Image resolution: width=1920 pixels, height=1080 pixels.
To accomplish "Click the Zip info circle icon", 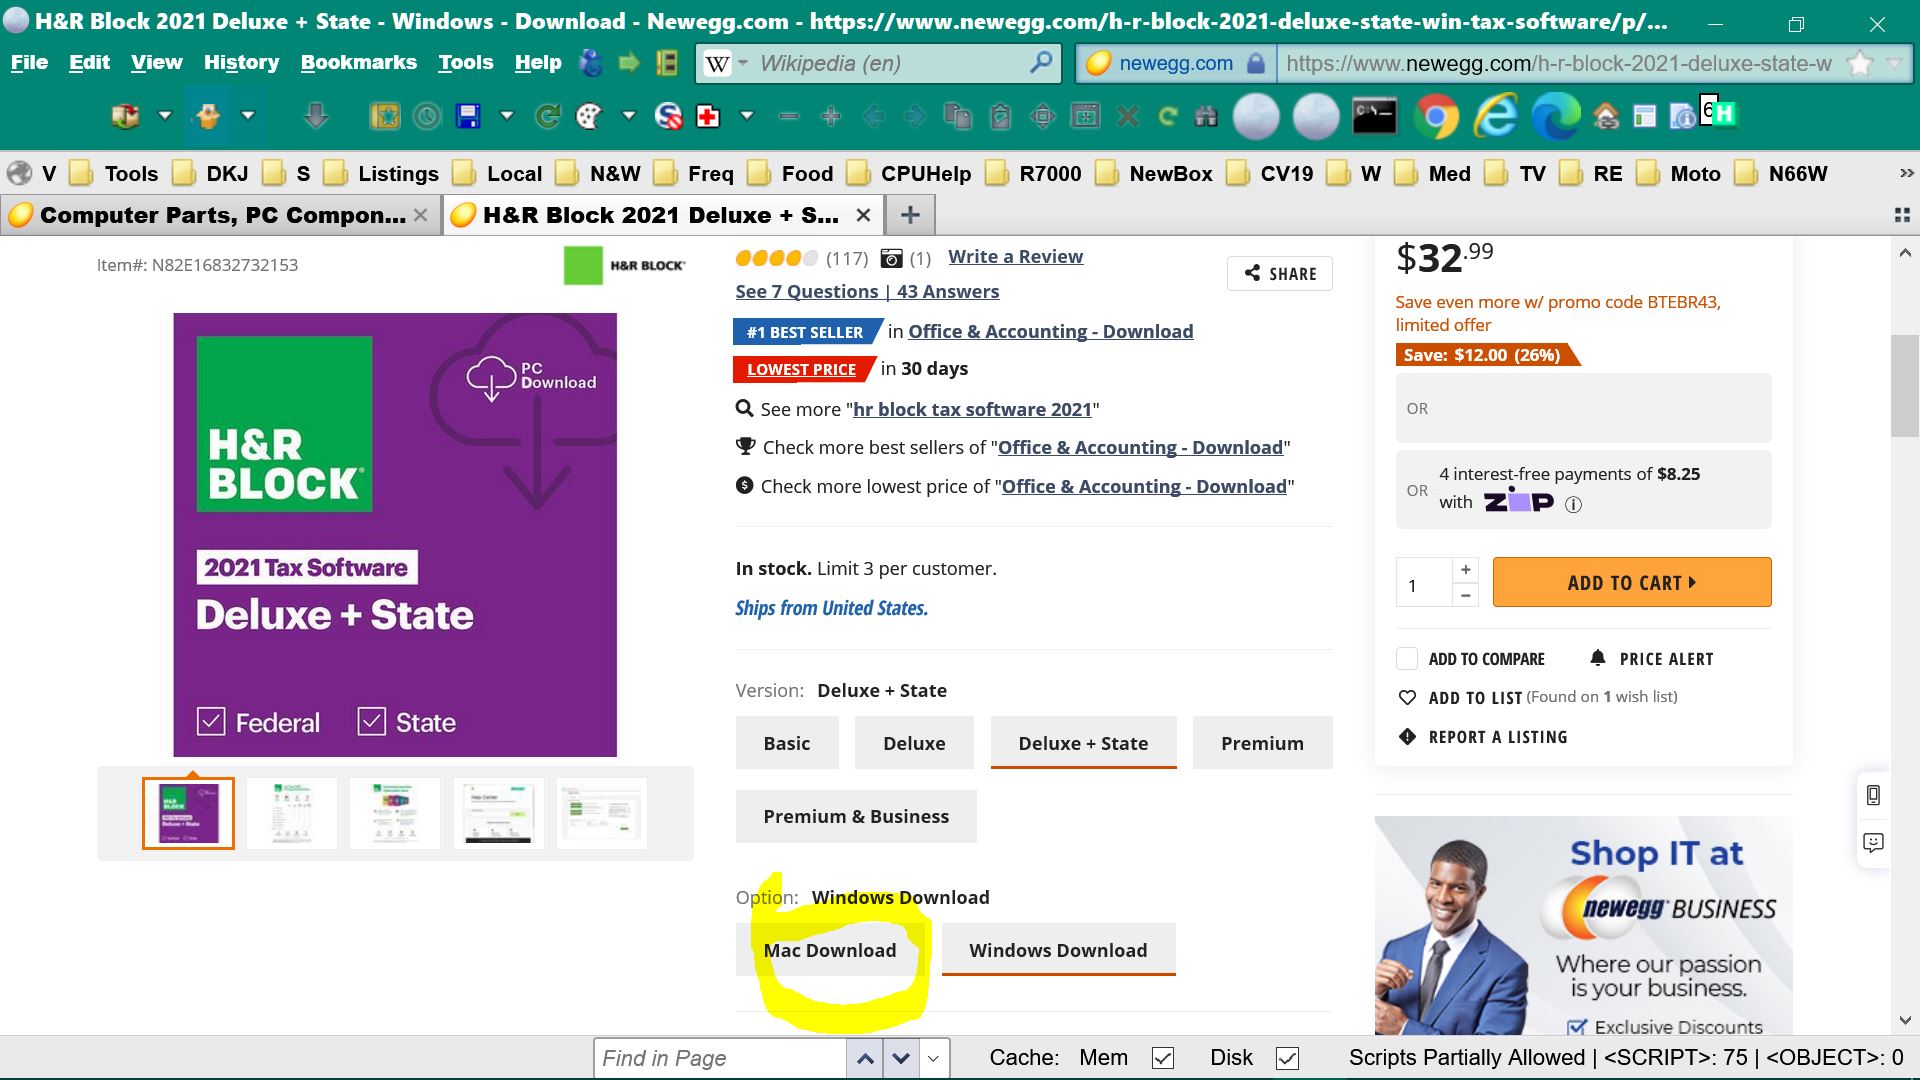I will click(1573, 504).
